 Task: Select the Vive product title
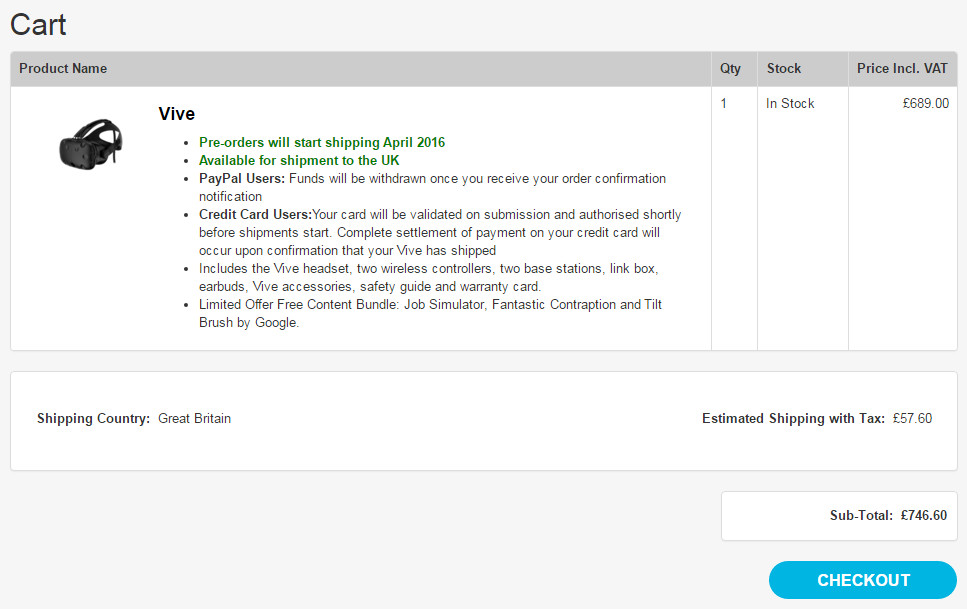tap(176, 114)
